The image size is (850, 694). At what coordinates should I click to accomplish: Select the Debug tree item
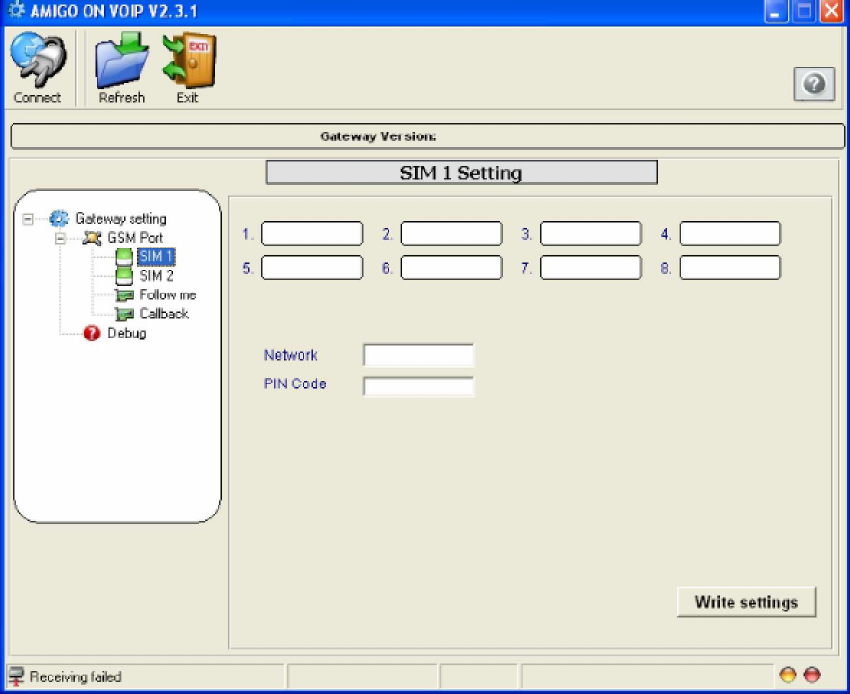[127, 333]
